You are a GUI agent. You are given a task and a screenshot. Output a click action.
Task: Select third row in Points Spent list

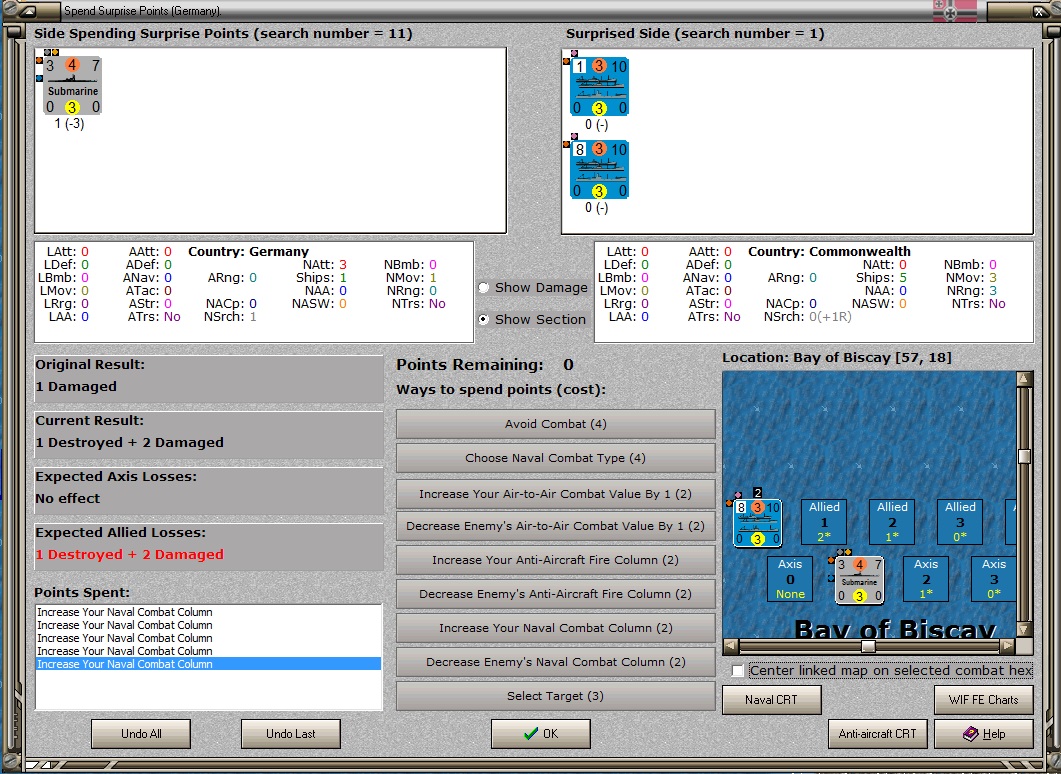[208, 638]
